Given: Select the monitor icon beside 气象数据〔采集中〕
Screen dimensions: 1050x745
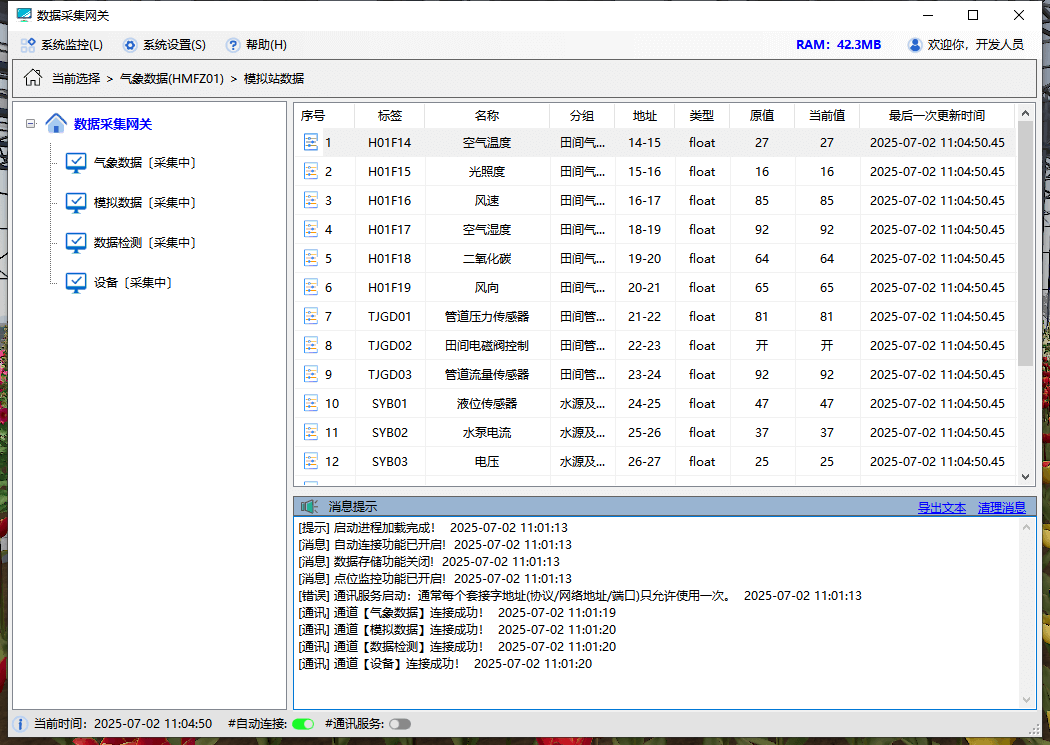Looking at the screenshot, I should [x=74, y=162].
